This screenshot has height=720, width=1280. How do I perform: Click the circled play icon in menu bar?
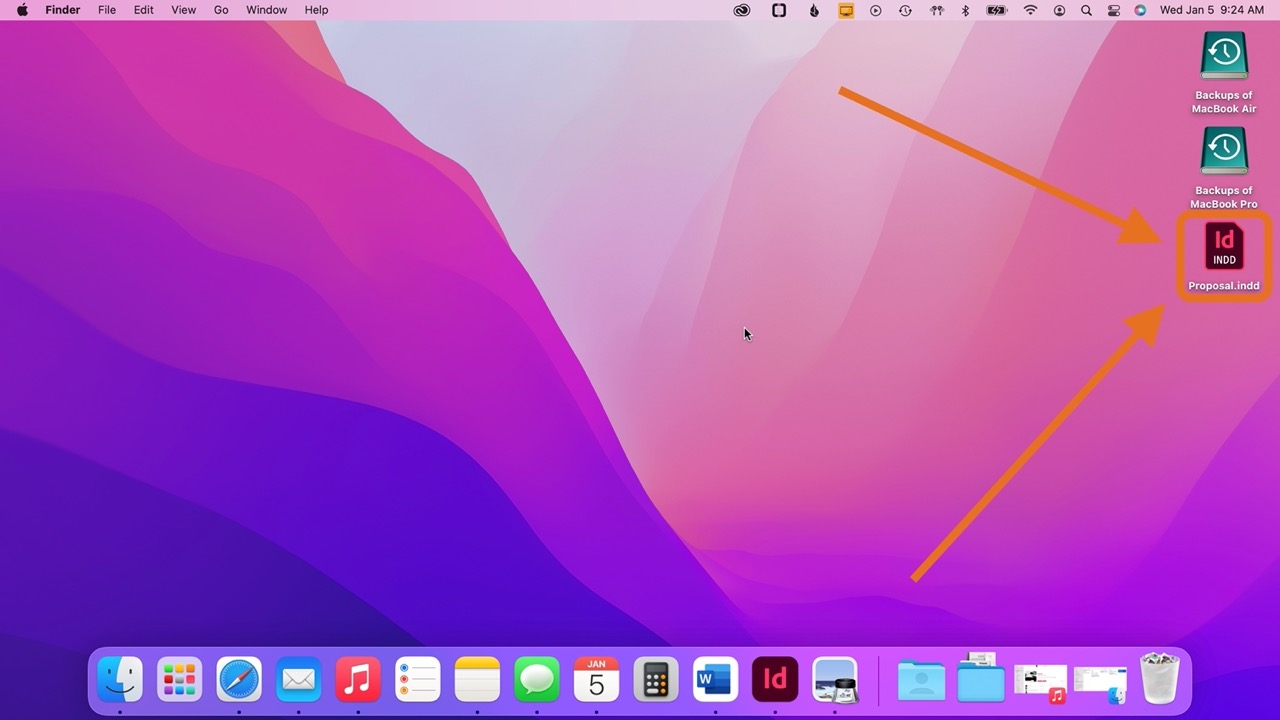[876, 10]
